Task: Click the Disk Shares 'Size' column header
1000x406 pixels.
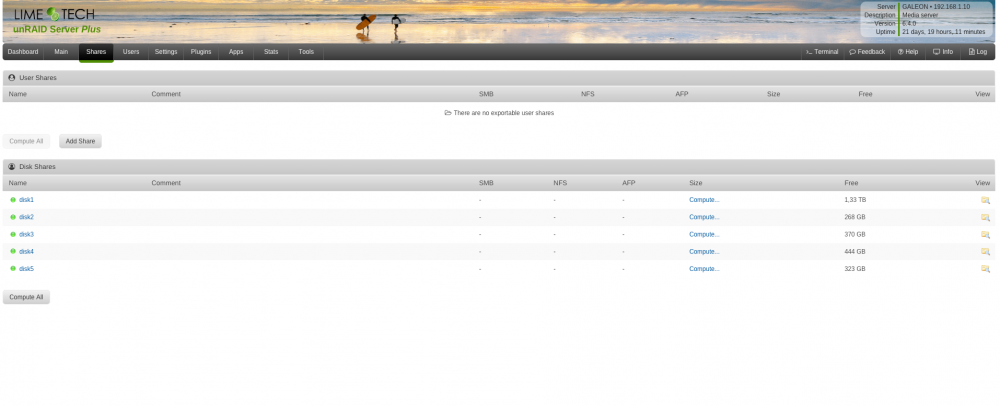Action: 696,183
